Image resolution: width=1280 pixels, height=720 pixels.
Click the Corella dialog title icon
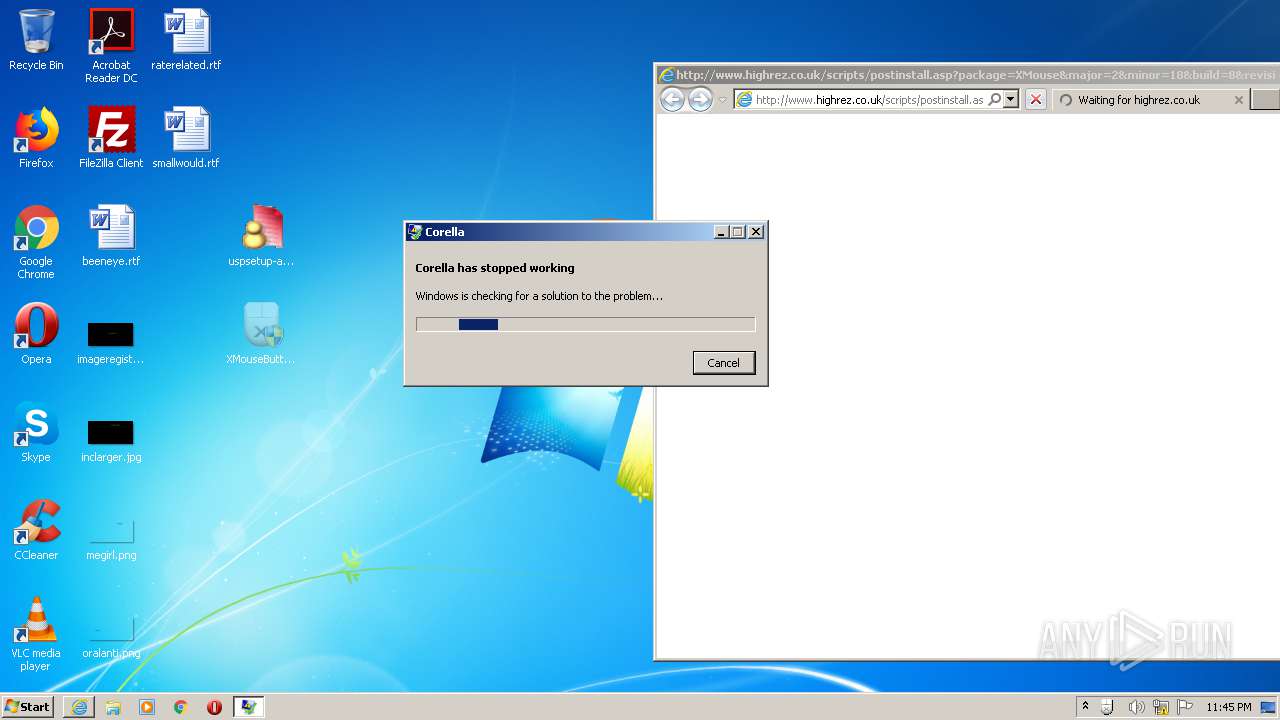pos(415,232)
